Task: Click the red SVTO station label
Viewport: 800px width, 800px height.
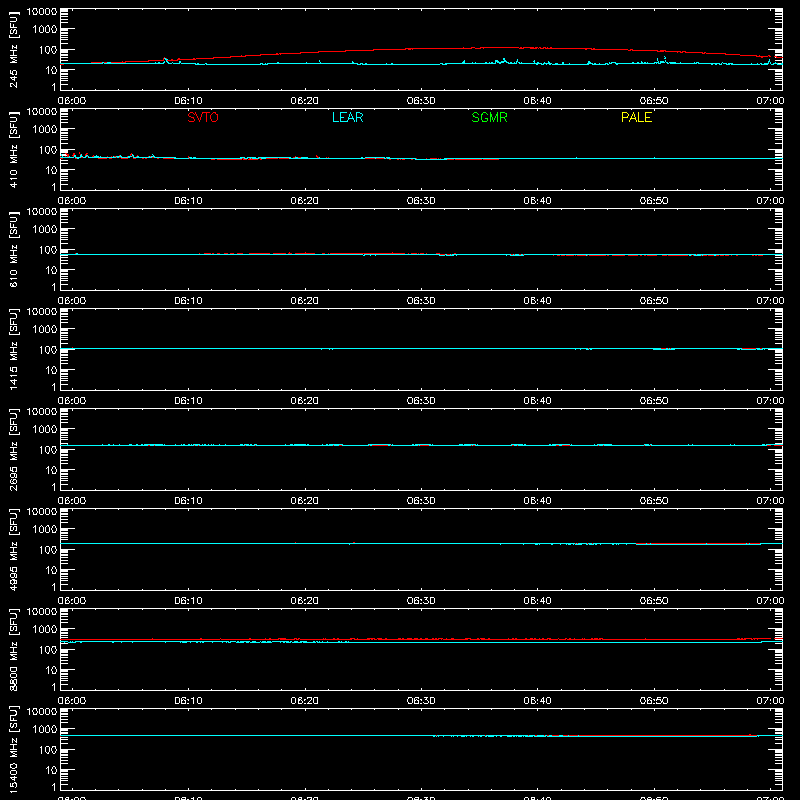Action: click(x=203, y=117)
